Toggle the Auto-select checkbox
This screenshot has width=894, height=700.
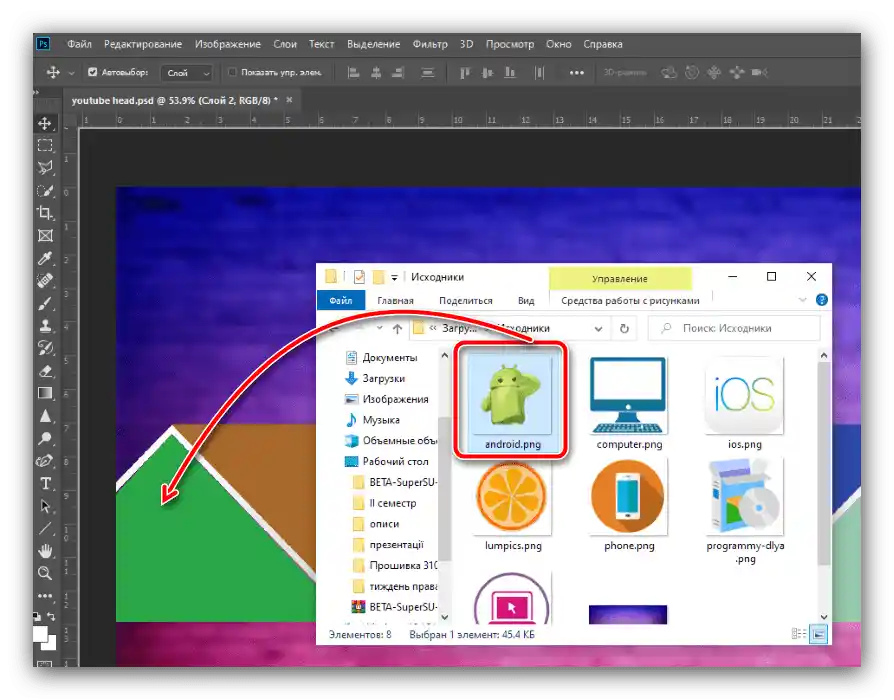[92, 72]
